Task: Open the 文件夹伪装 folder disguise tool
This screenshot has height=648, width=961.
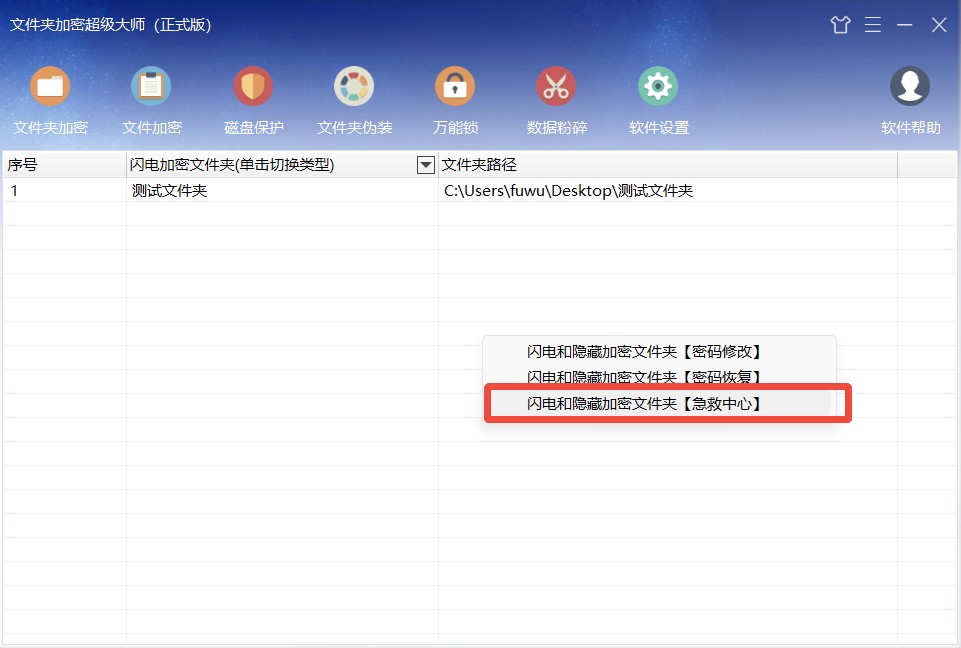Action: (354, 101)
